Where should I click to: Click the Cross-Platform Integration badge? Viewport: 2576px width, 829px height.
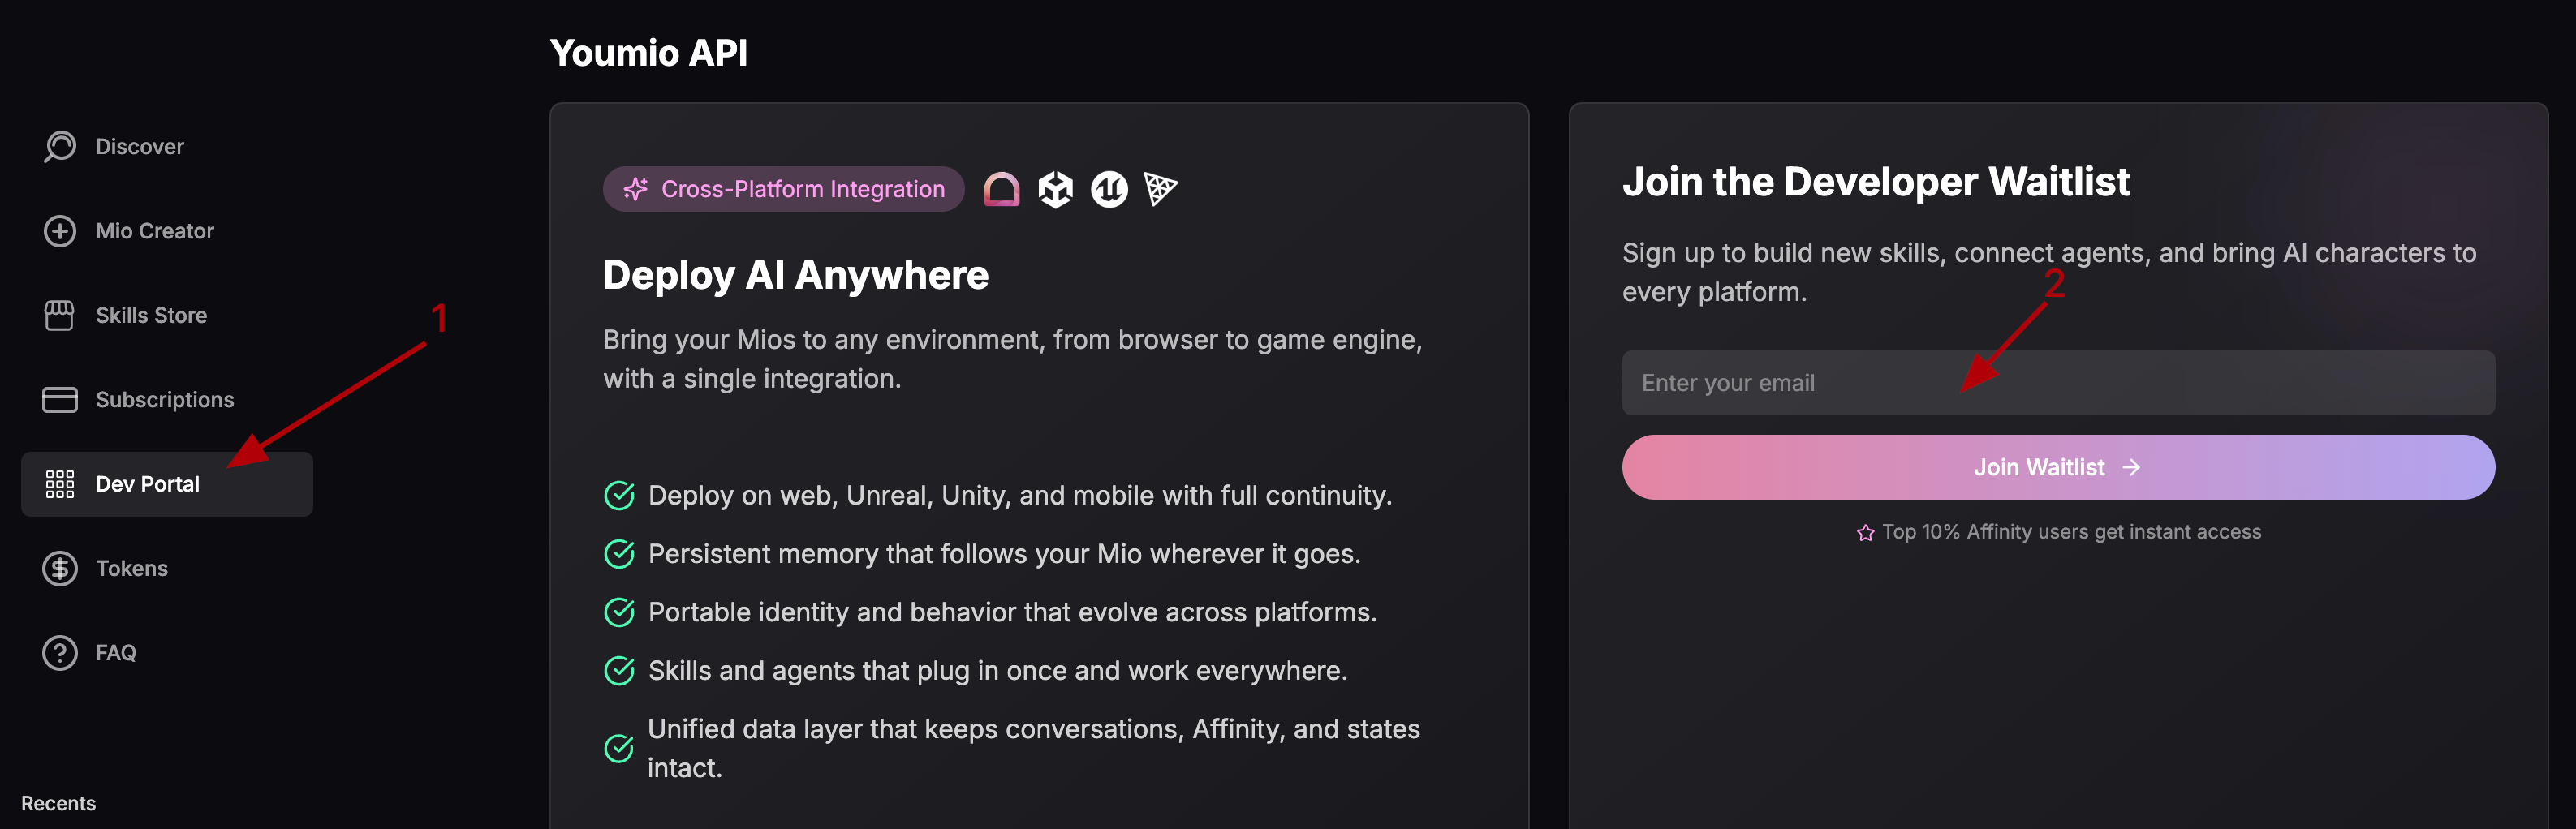click(783, 189)
